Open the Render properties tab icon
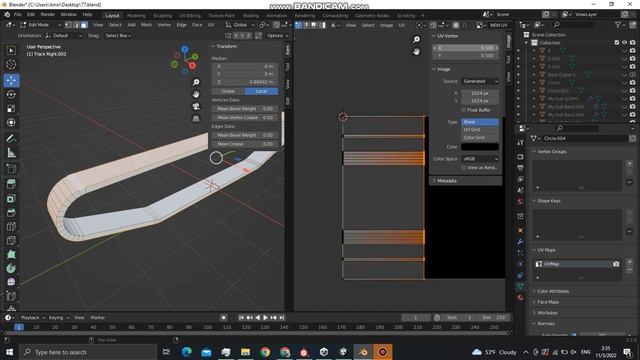 520,157
